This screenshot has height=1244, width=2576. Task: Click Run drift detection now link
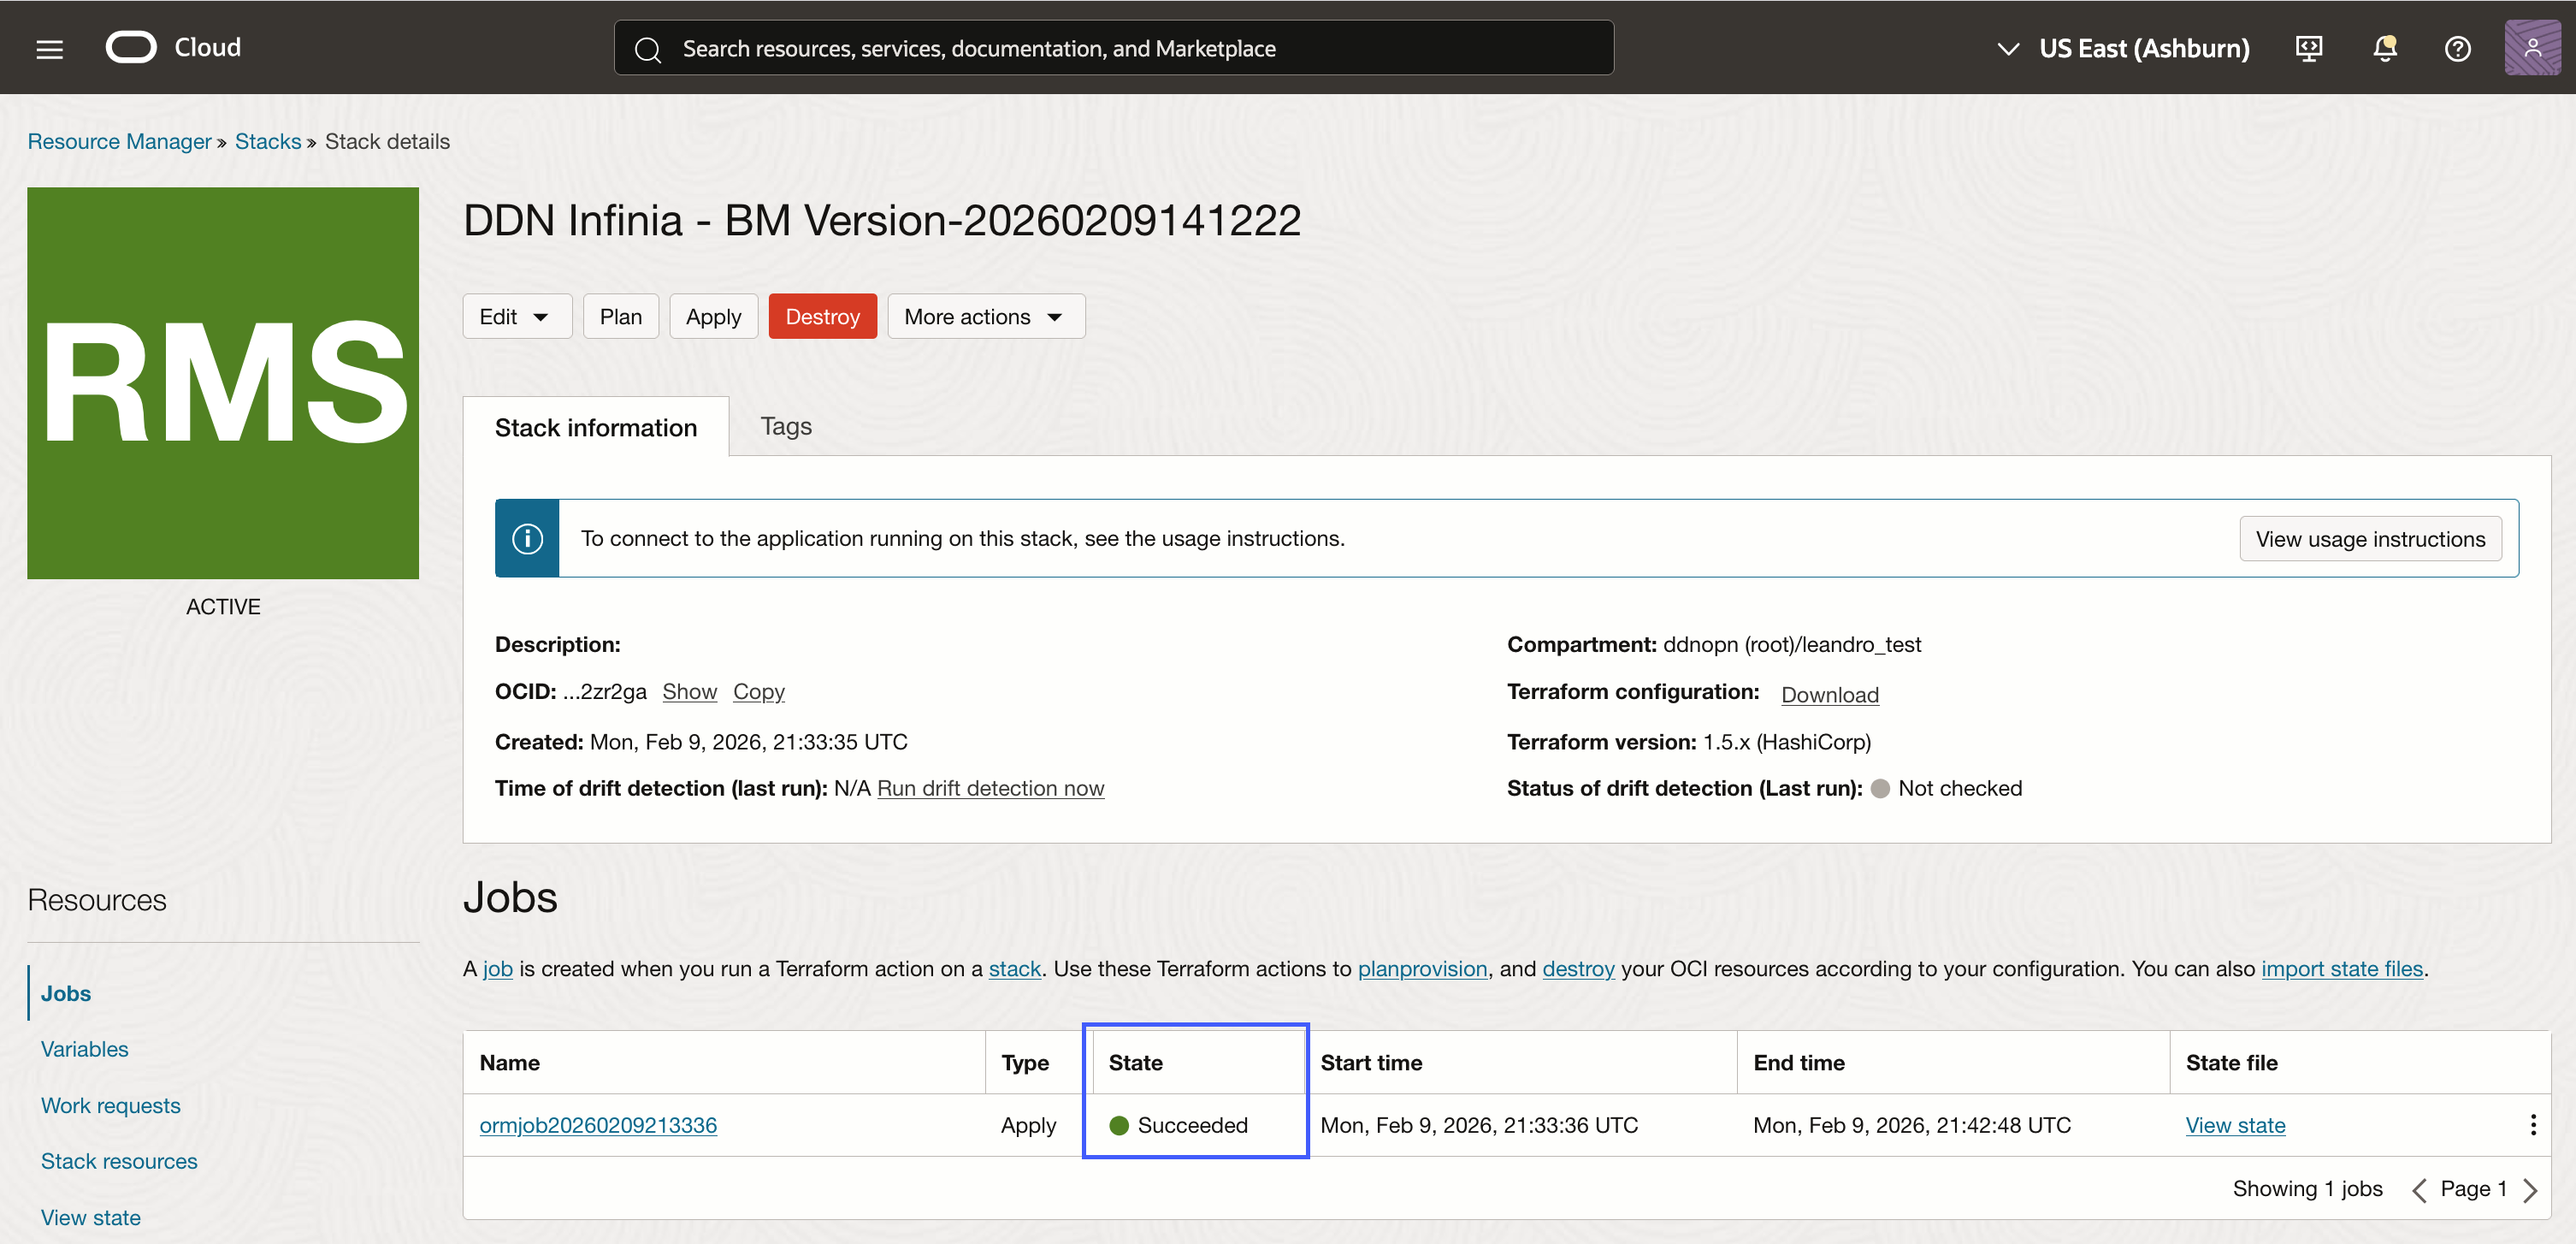(x=989, y=788)
